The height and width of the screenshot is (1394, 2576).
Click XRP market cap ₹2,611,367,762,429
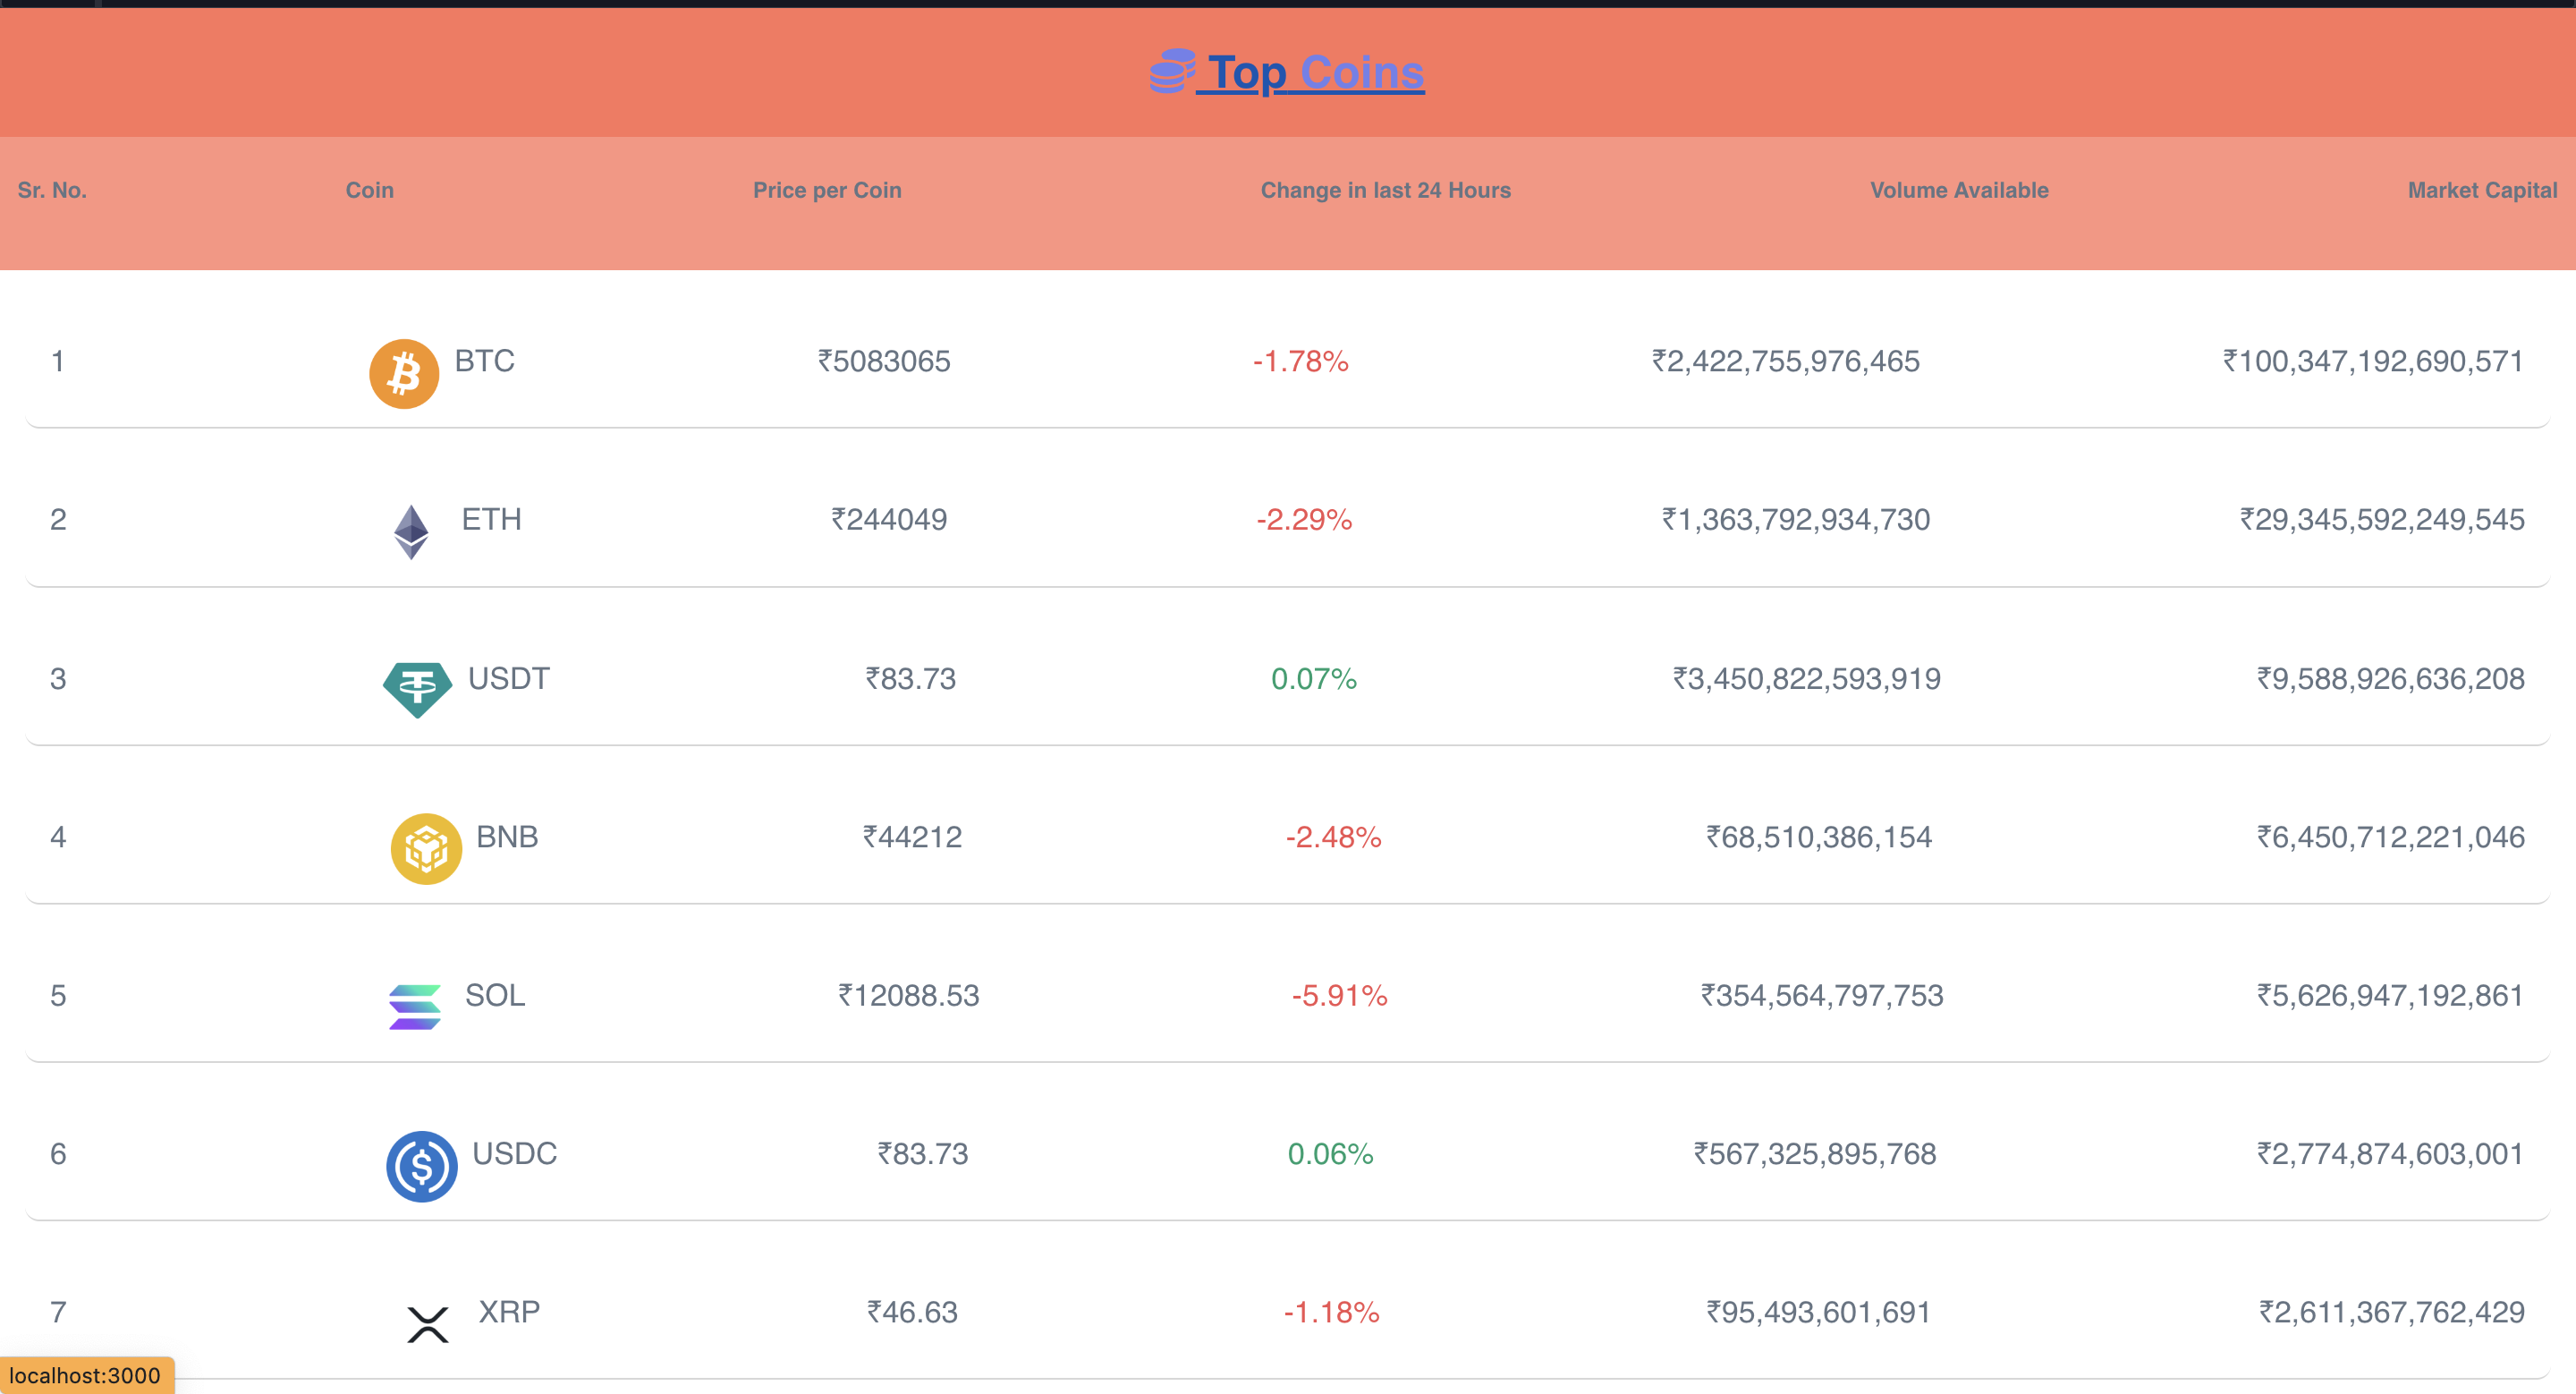coord(2392,1311)
